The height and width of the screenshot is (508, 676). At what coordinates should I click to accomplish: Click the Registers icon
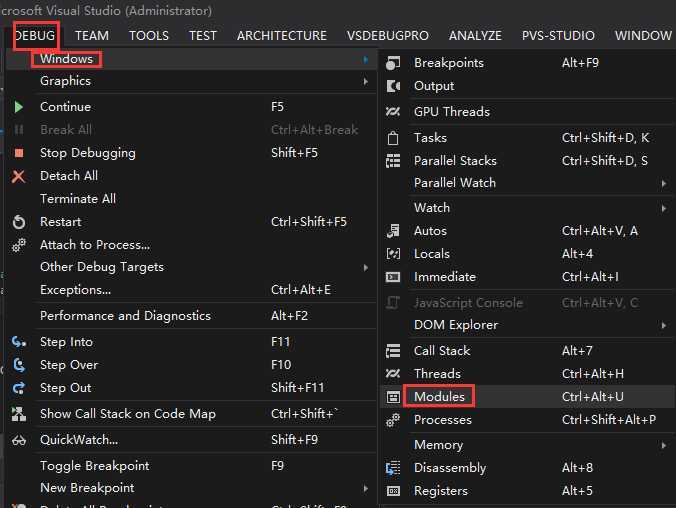[393, 491]
